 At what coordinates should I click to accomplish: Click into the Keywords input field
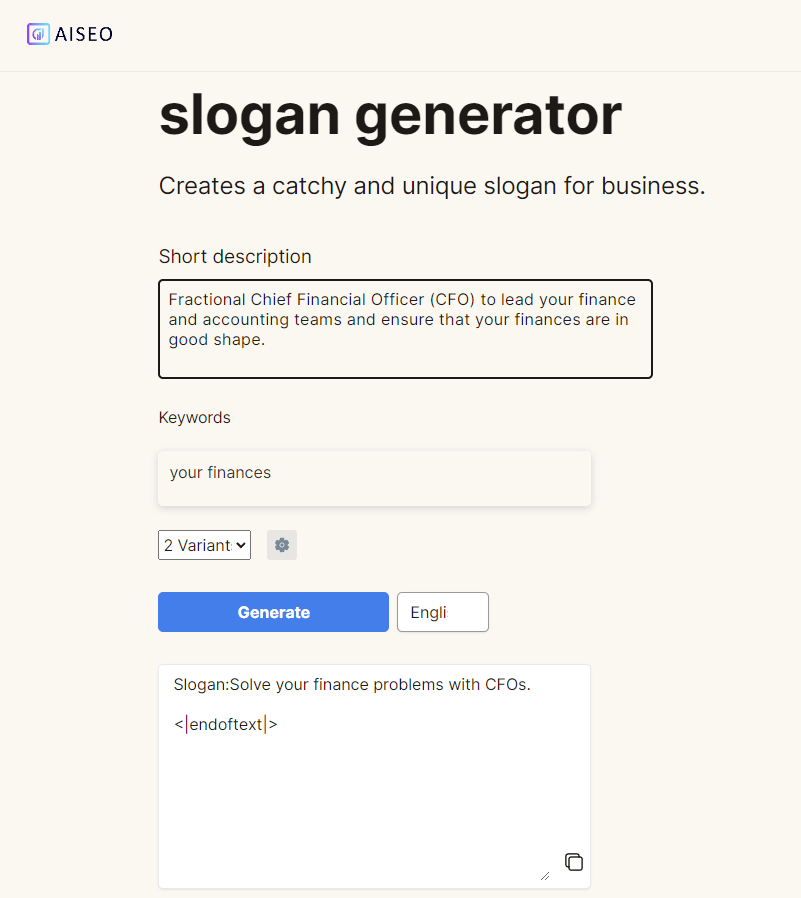pos(374,478)
